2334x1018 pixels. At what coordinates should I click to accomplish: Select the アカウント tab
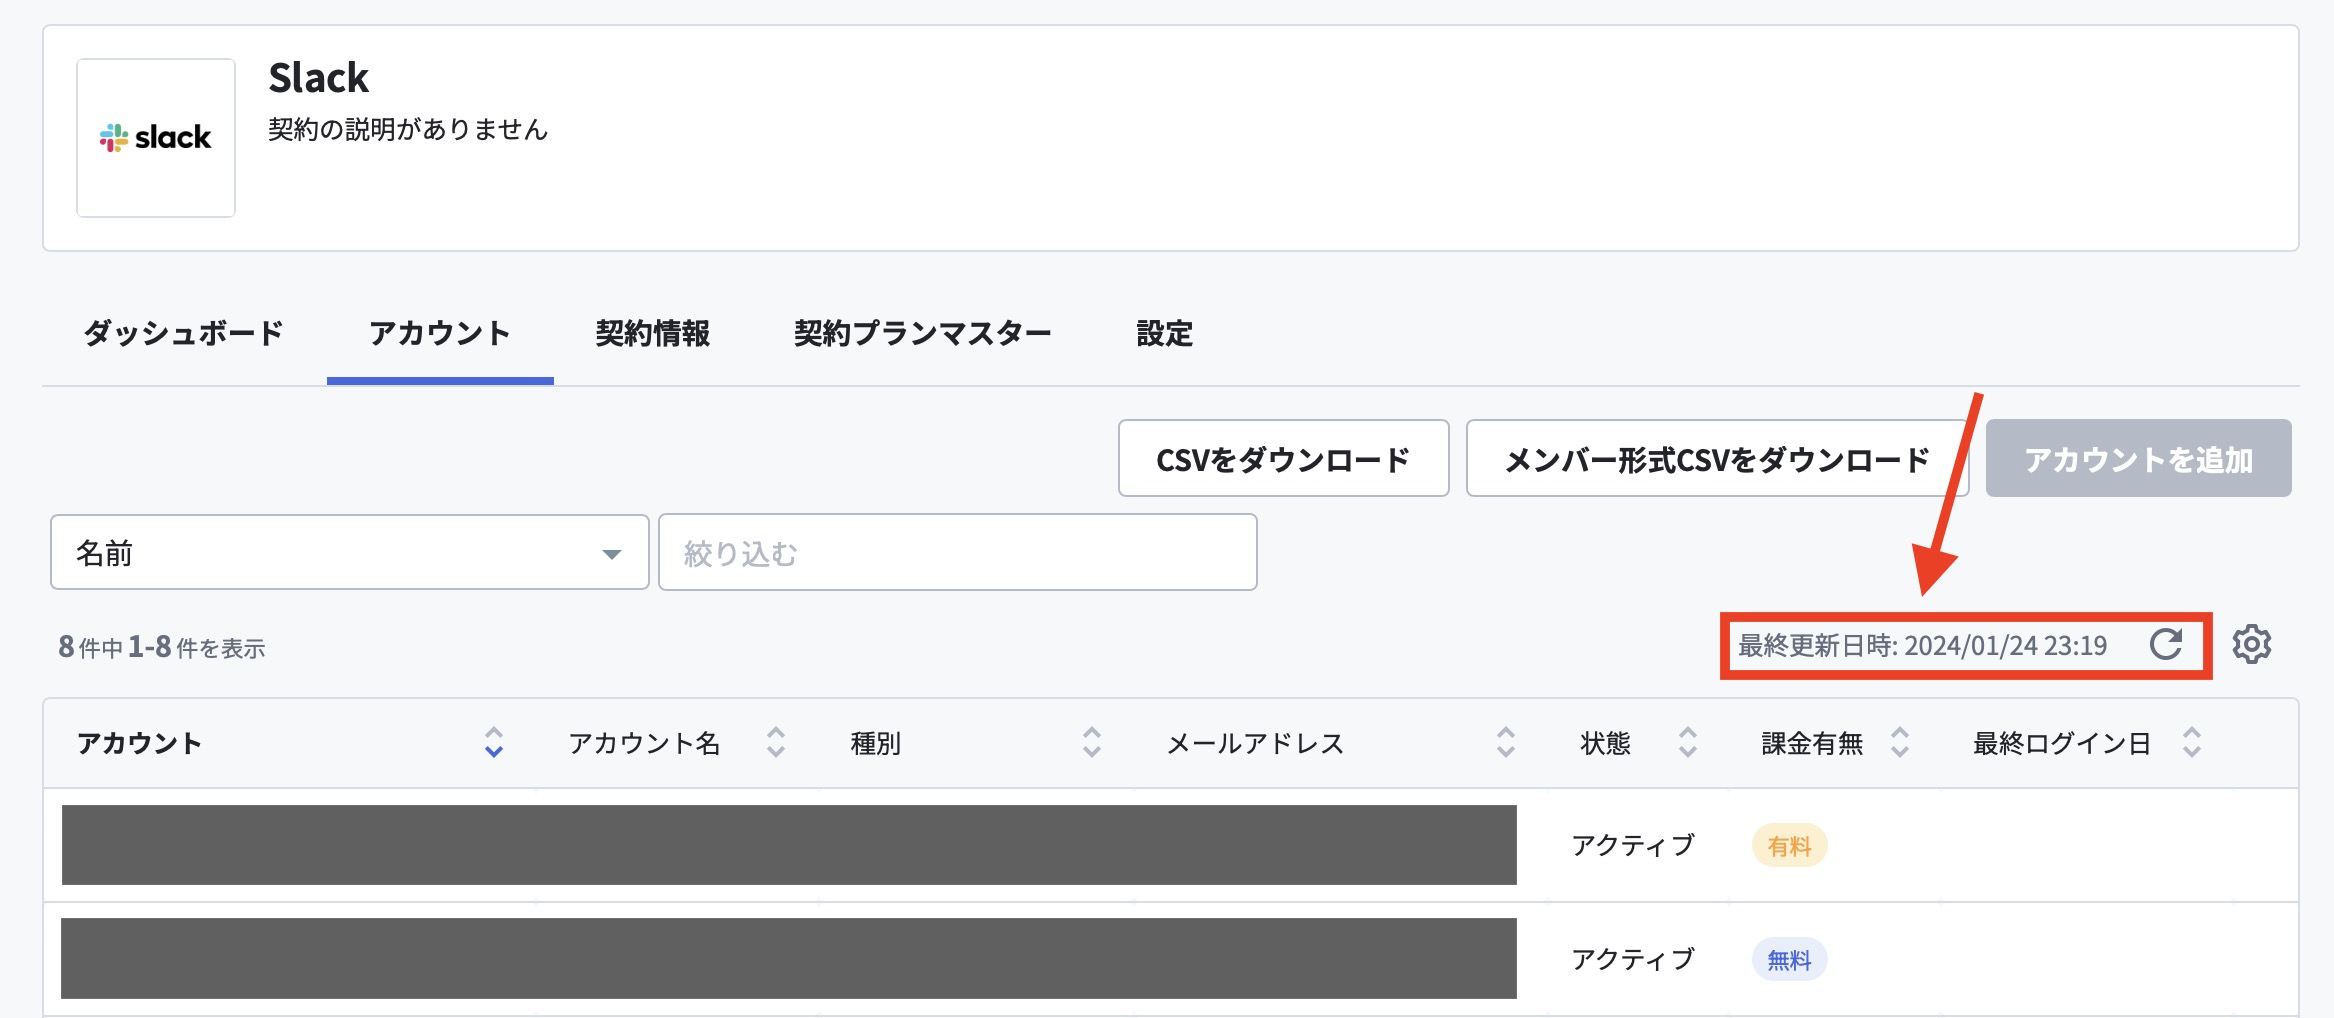pyautogui.click(x=440, y=334)
